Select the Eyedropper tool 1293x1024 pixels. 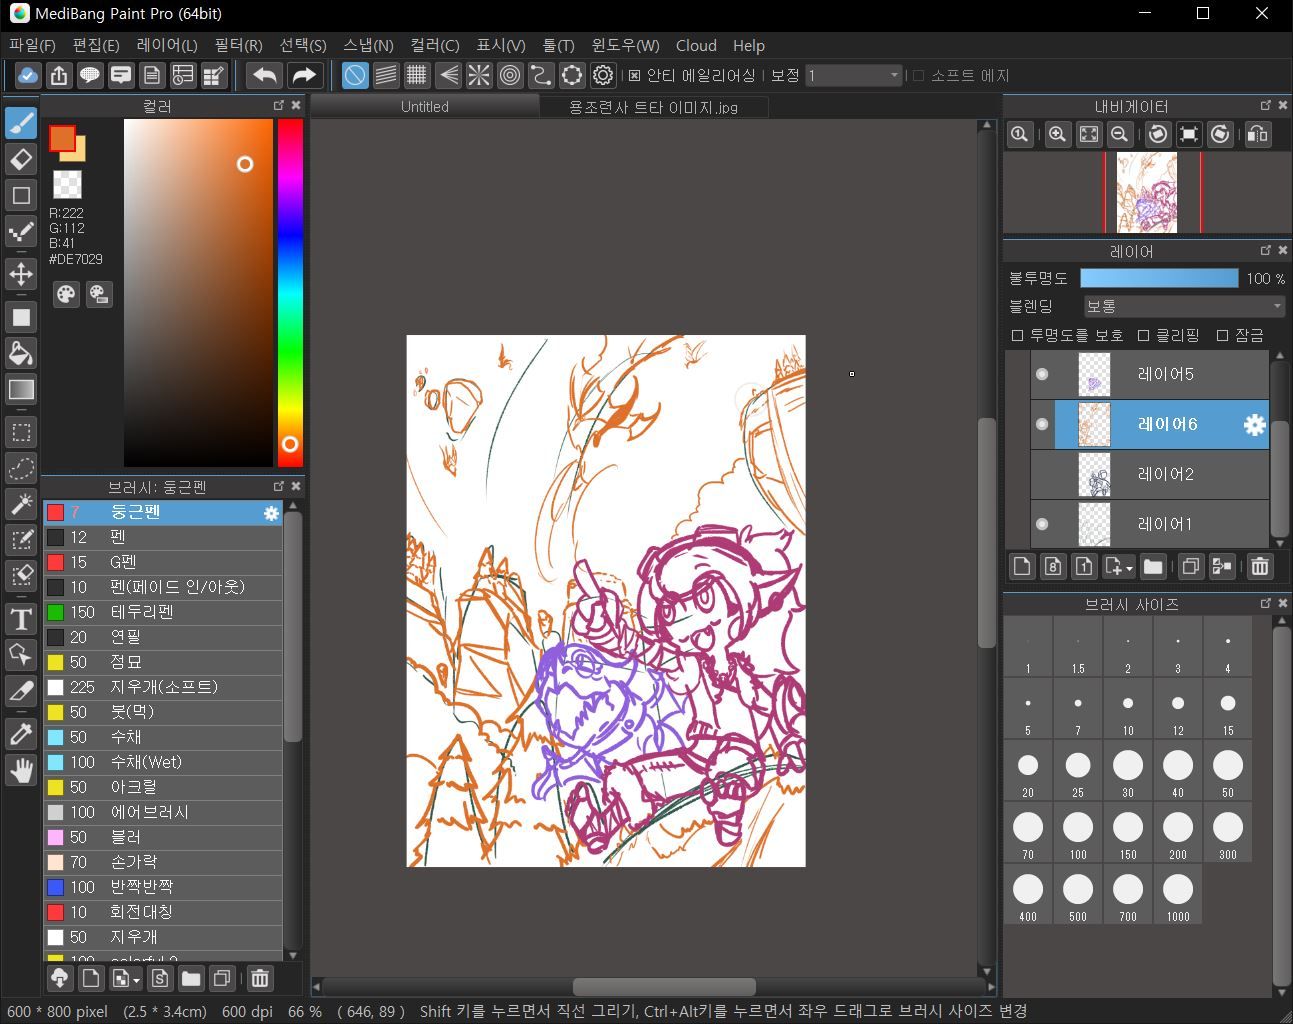tap(21, 734)
